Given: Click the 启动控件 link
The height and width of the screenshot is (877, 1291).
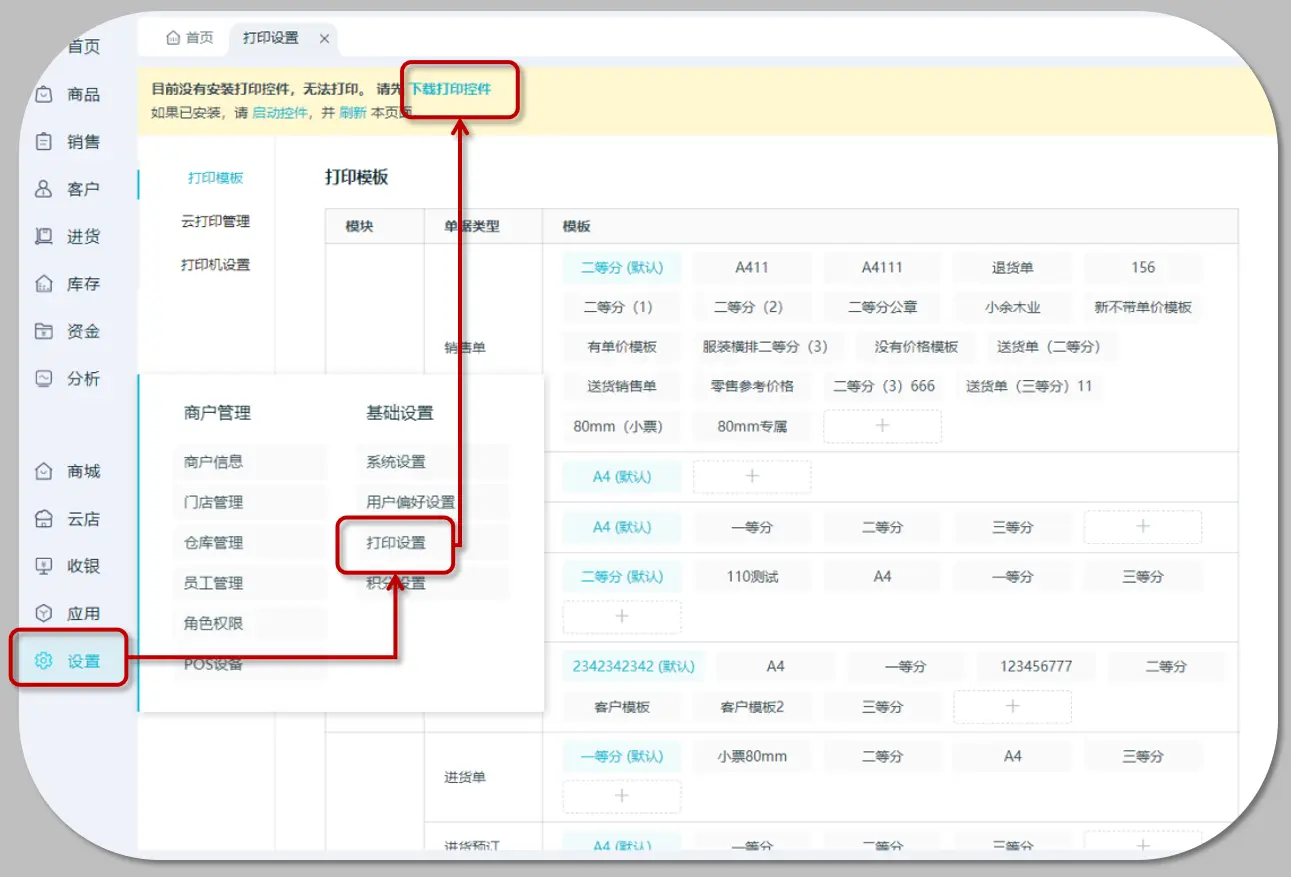Looking at the screenshot, I should point(280,113).
